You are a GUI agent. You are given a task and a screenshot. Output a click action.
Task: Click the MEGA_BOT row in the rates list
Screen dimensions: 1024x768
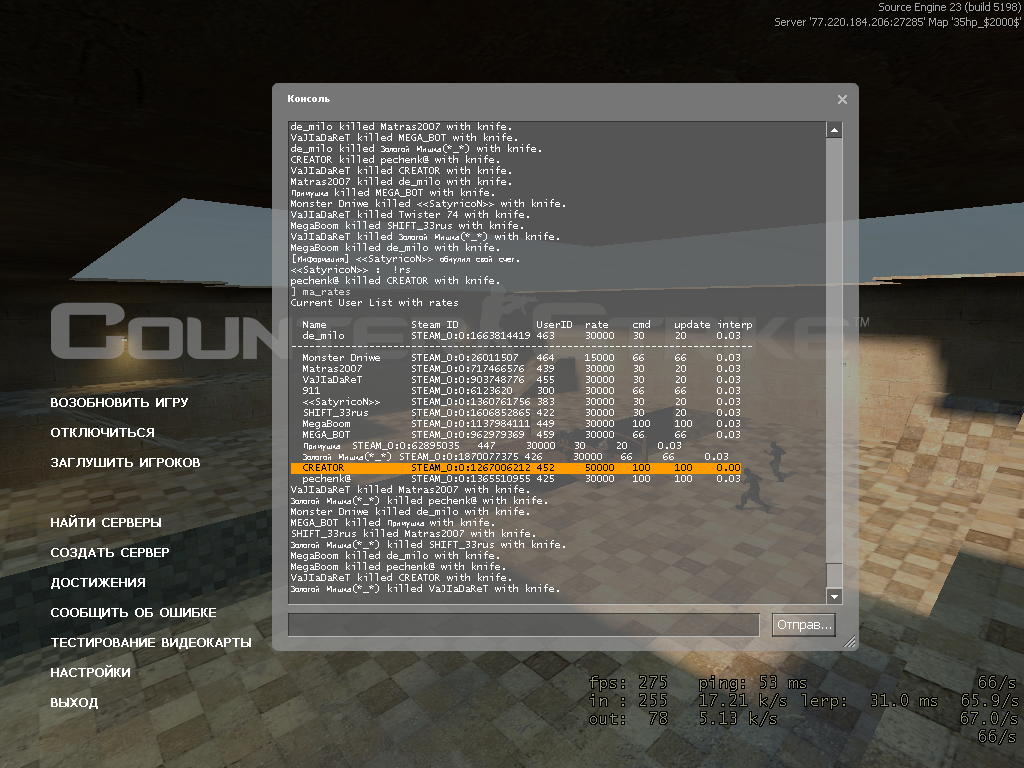[521, 435]
